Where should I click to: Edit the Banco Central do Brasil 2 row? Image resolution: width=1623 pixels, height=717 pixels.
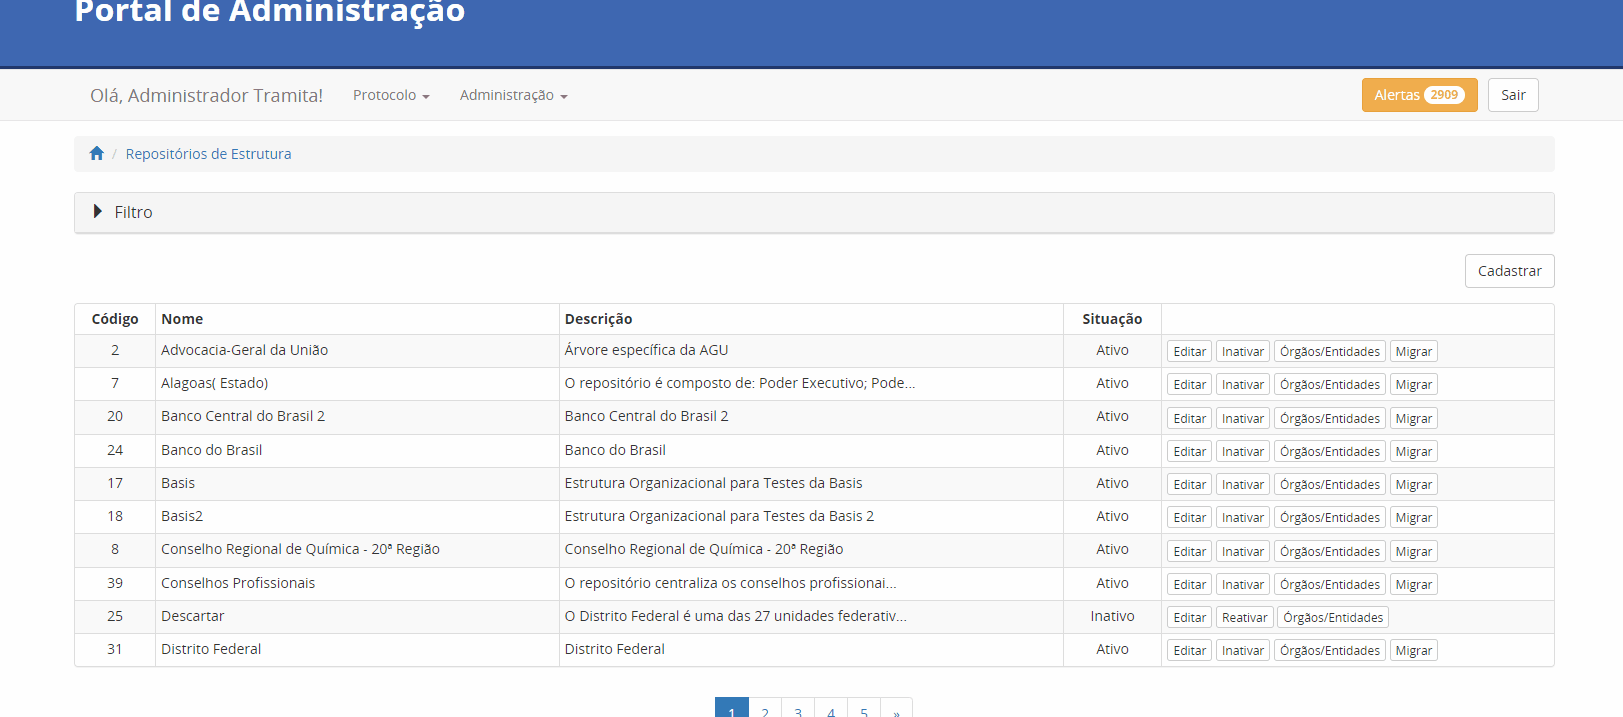pos(1189,418)
